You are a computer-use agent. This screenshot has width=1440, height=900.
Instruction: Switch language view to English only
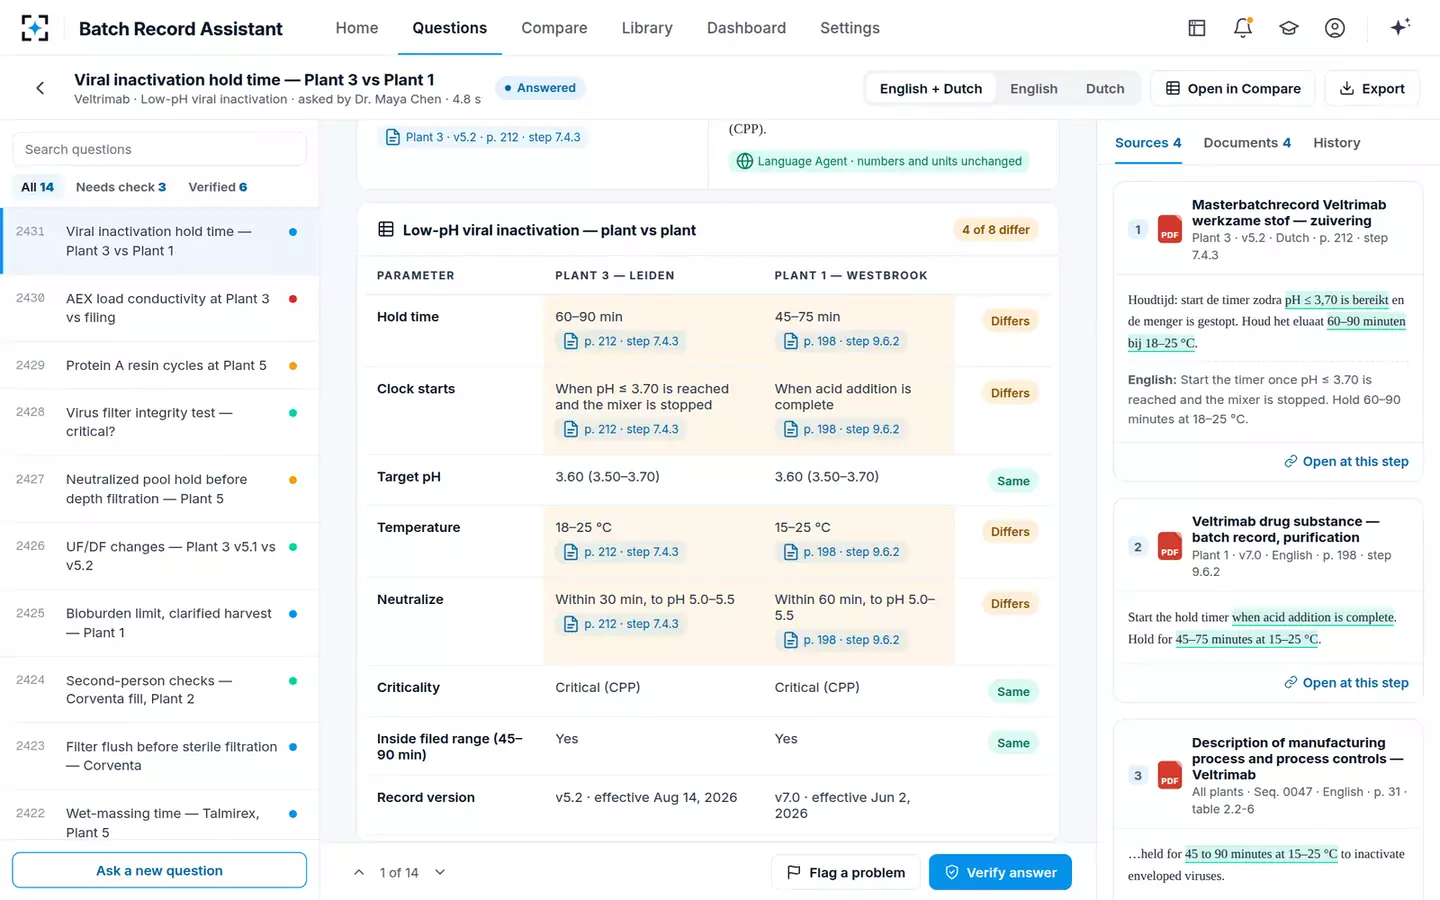pyautogui.click(x=1034, y=89)
